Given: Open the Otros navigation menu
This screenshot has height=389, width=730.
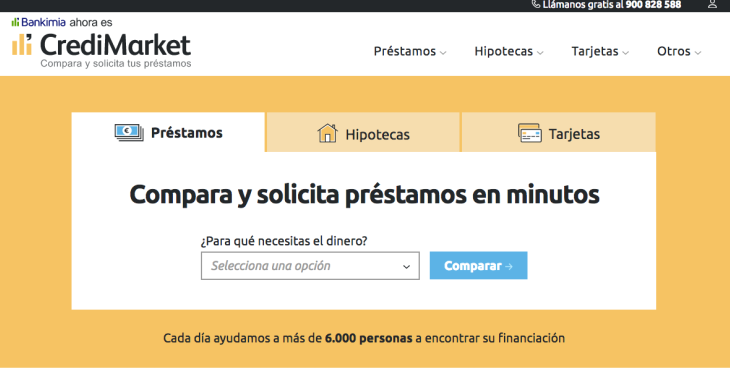Looking at the screenshot, I should (x=679, y=51).
